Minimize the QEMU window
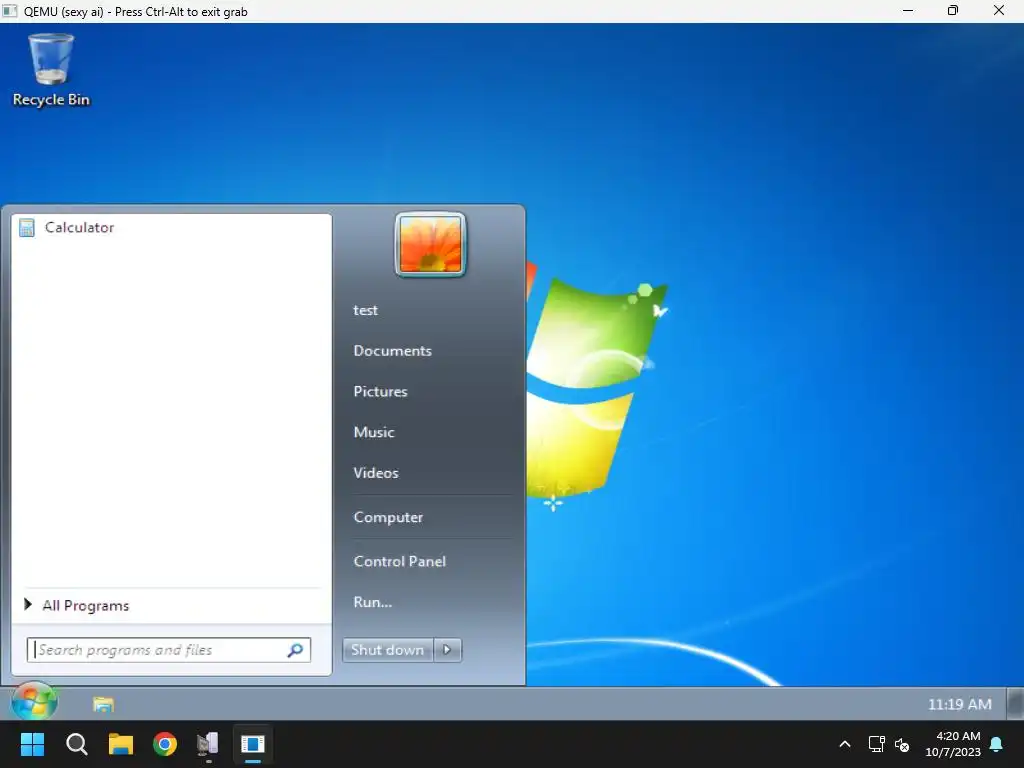This screenshot has height=768, width=1024. (x=908, y=10)
